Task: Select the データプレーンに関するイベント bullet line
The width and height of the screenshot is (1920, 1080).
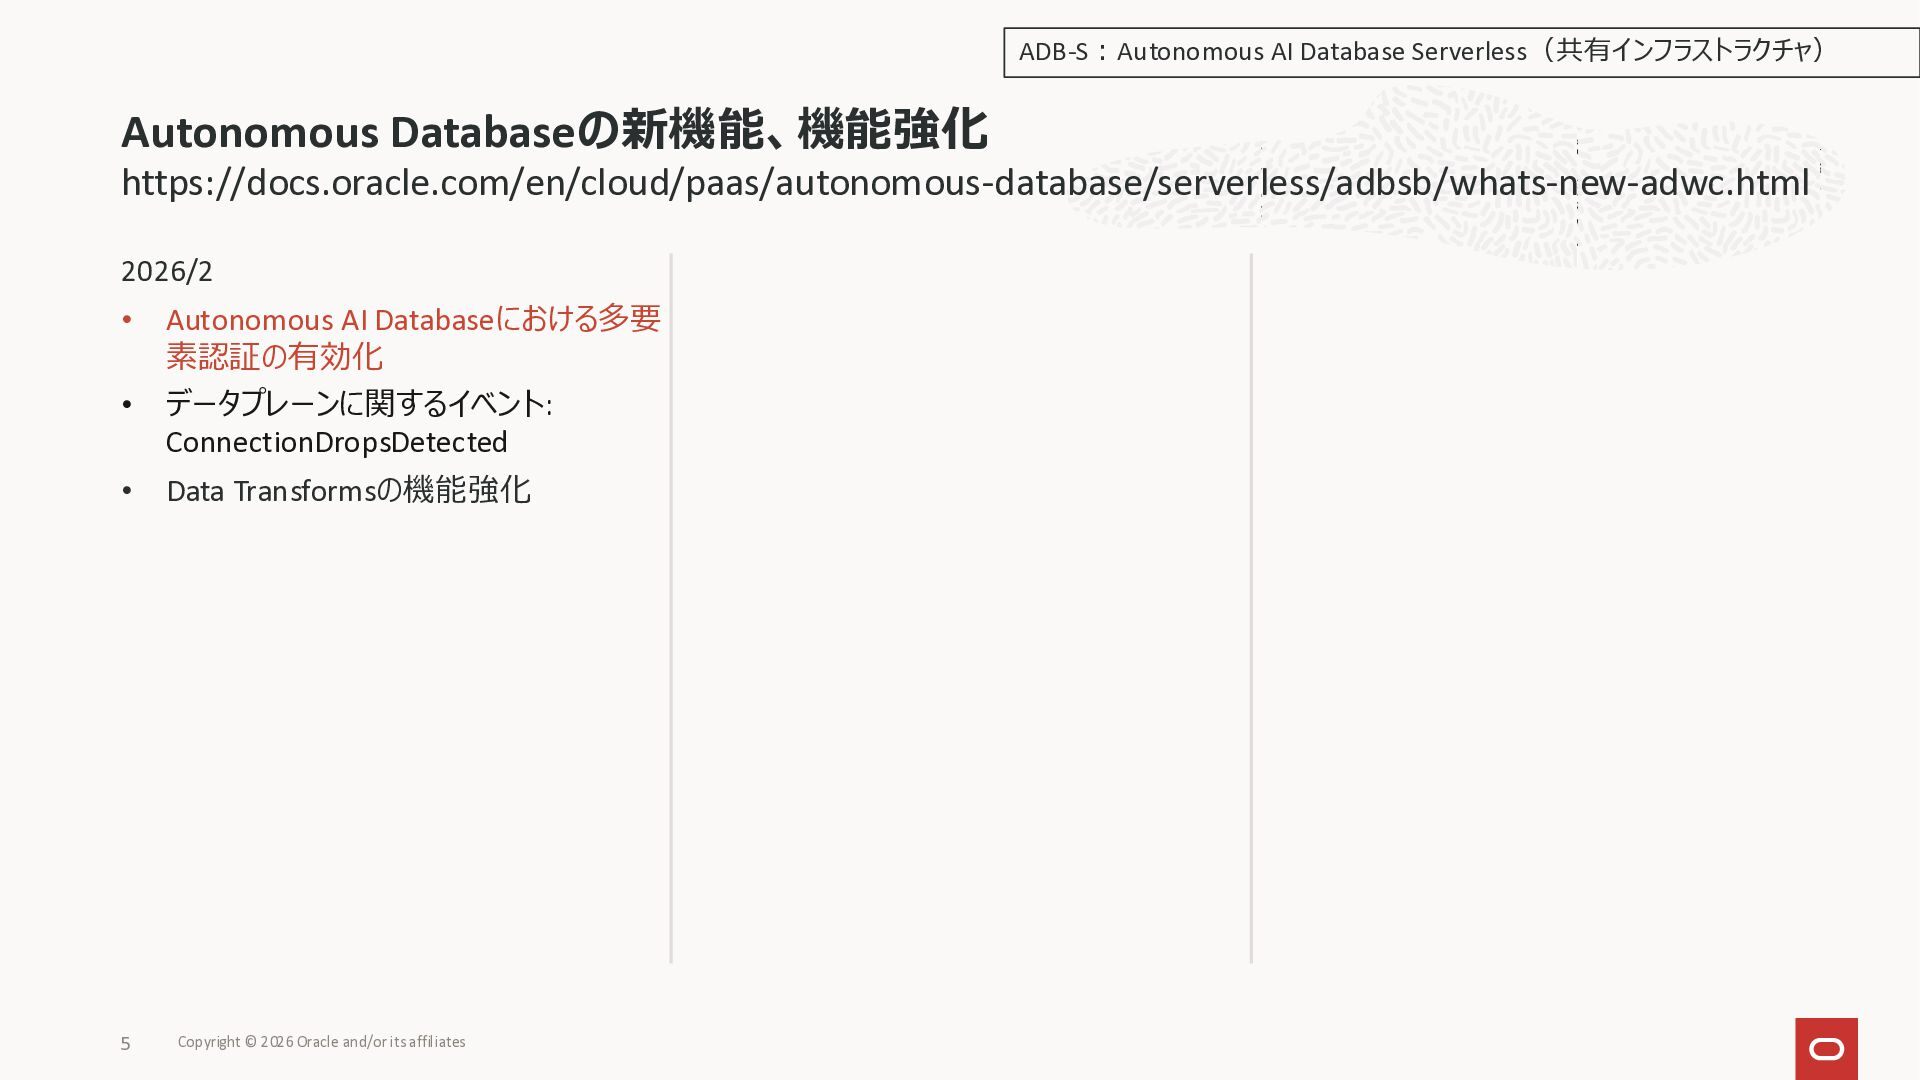Action: (358, 404)
